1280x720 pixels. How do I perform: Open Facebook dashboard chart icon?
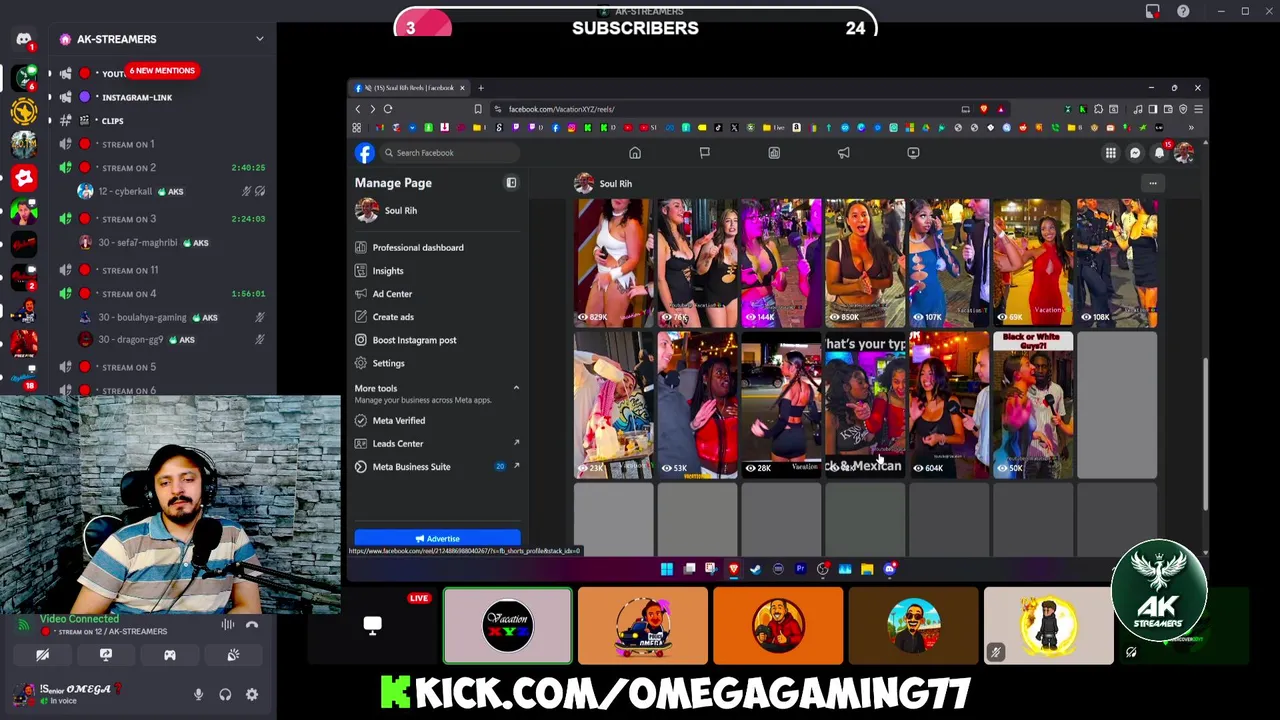(774, 153)
